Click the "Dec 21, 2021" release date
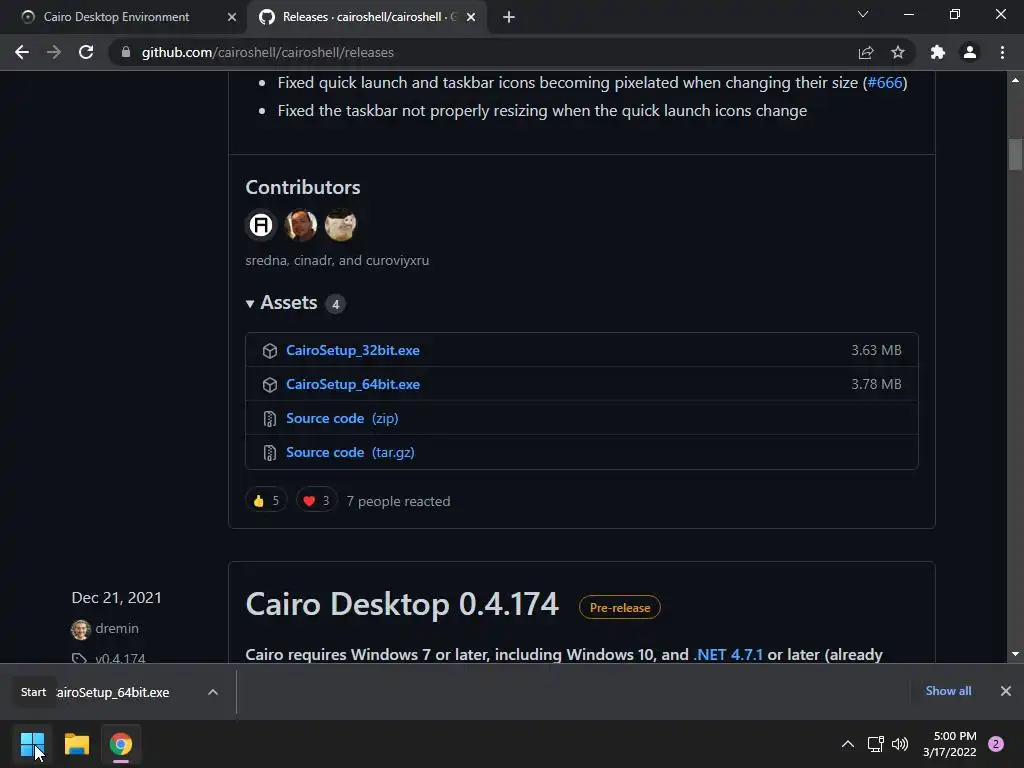 (x=116, y=598)
